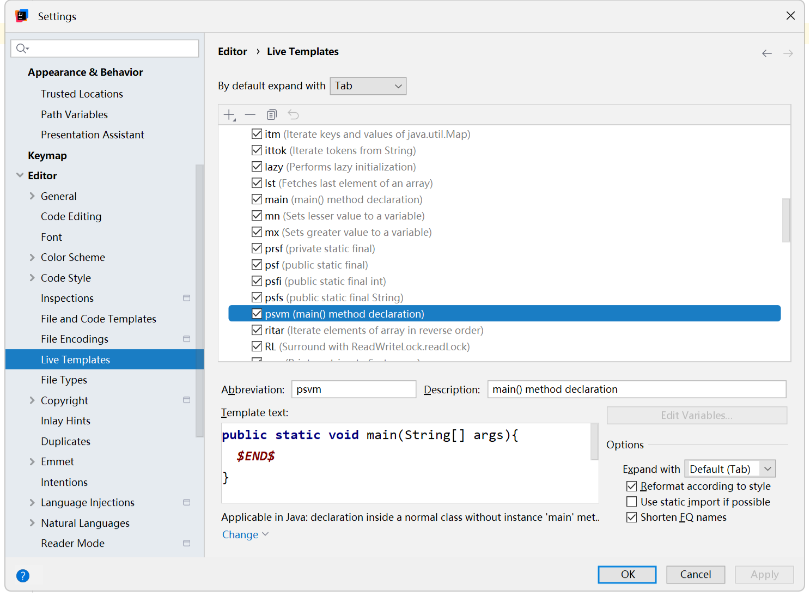Disable the main template checkbox
The width and height of the screenshot is (809, 593).
point(257,199)
